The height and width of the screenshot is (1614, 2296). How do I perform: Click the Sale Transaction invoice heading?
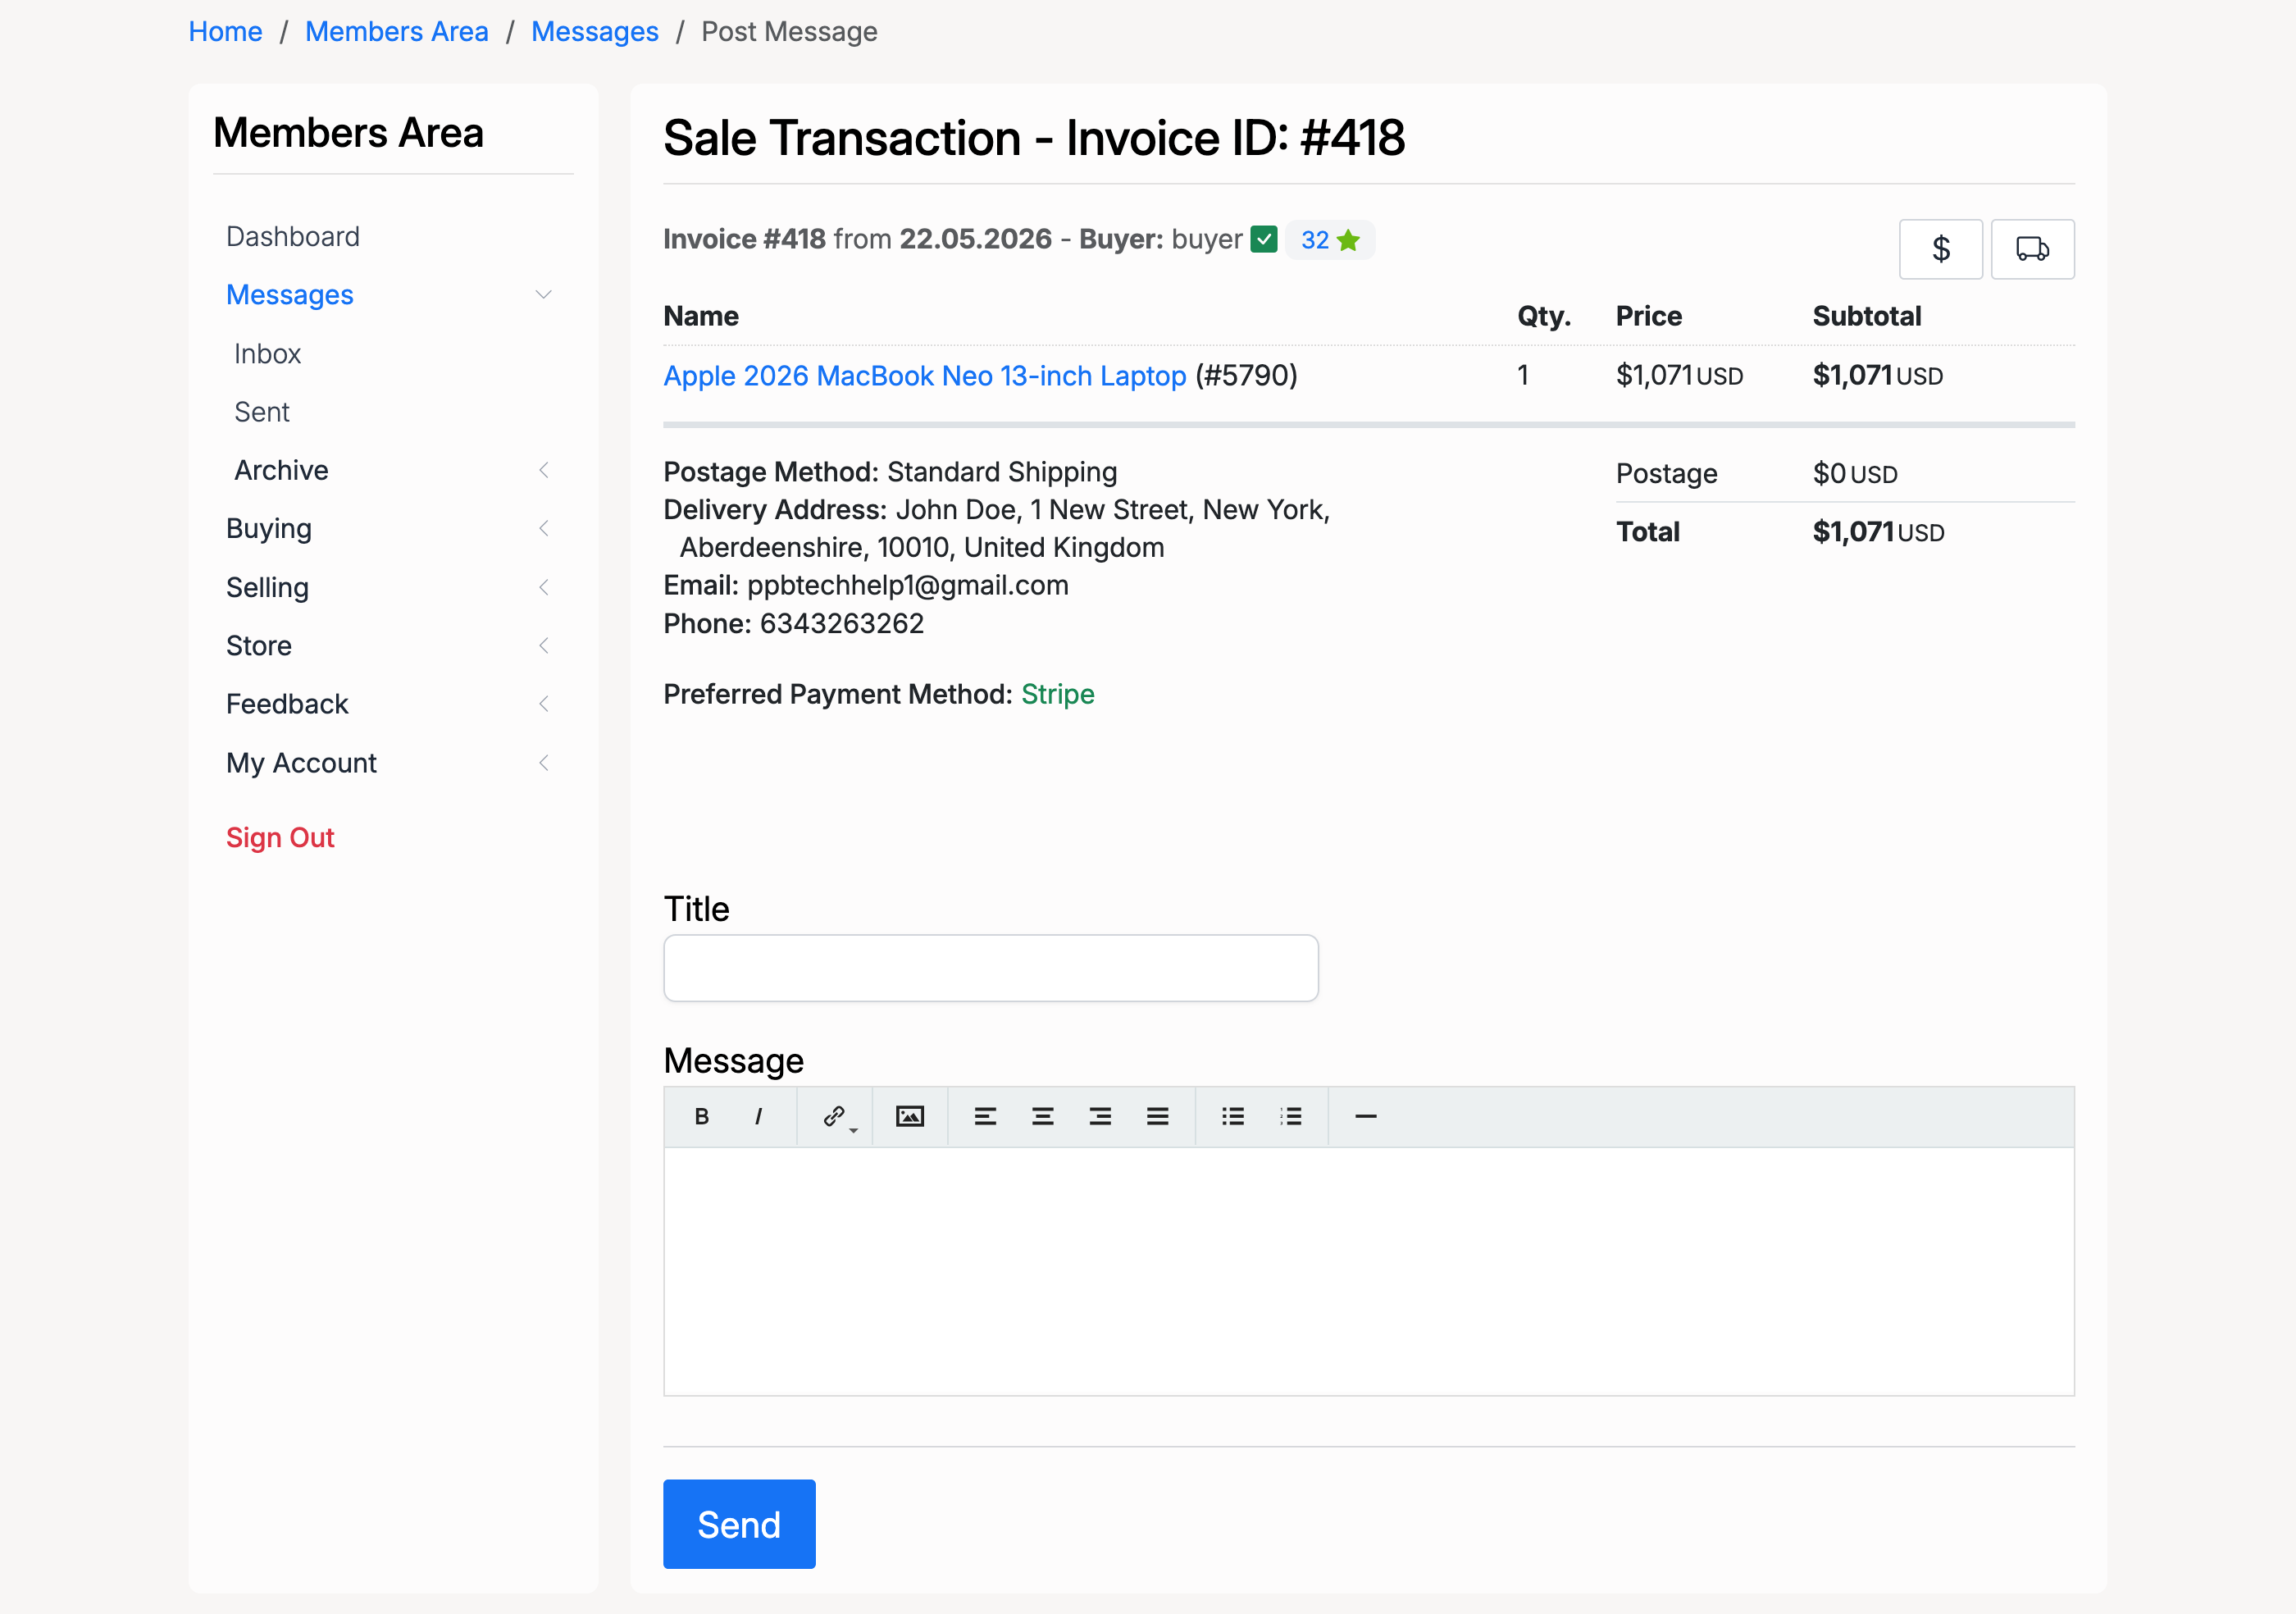(1034, 138)
